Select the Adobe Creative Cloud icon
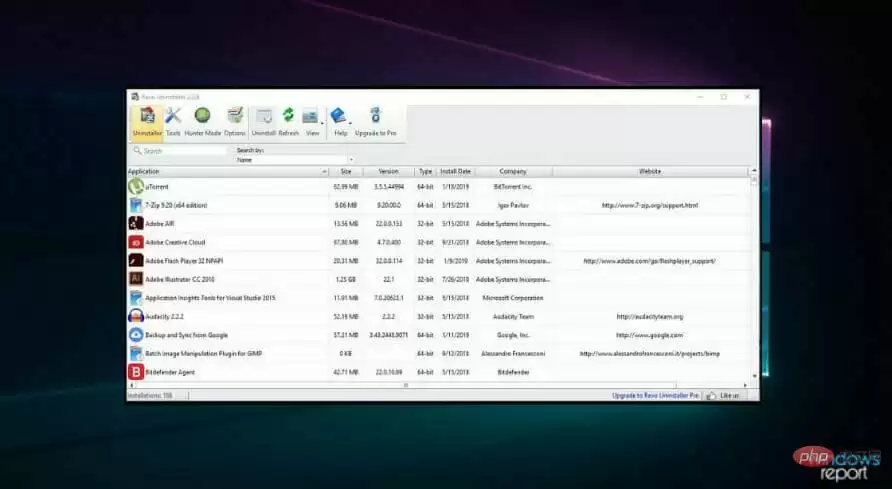 coord(136,242)
